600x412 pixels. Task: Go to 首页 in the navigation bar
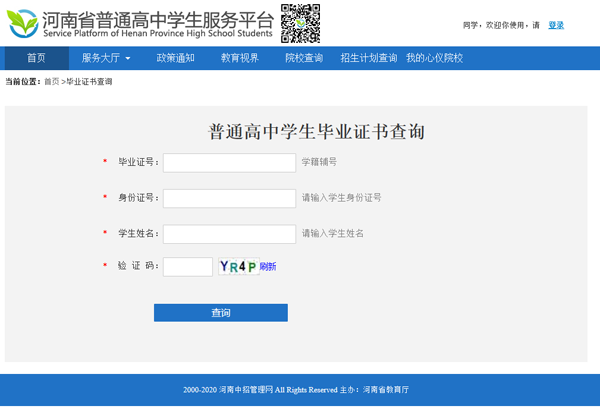[36, 58]
